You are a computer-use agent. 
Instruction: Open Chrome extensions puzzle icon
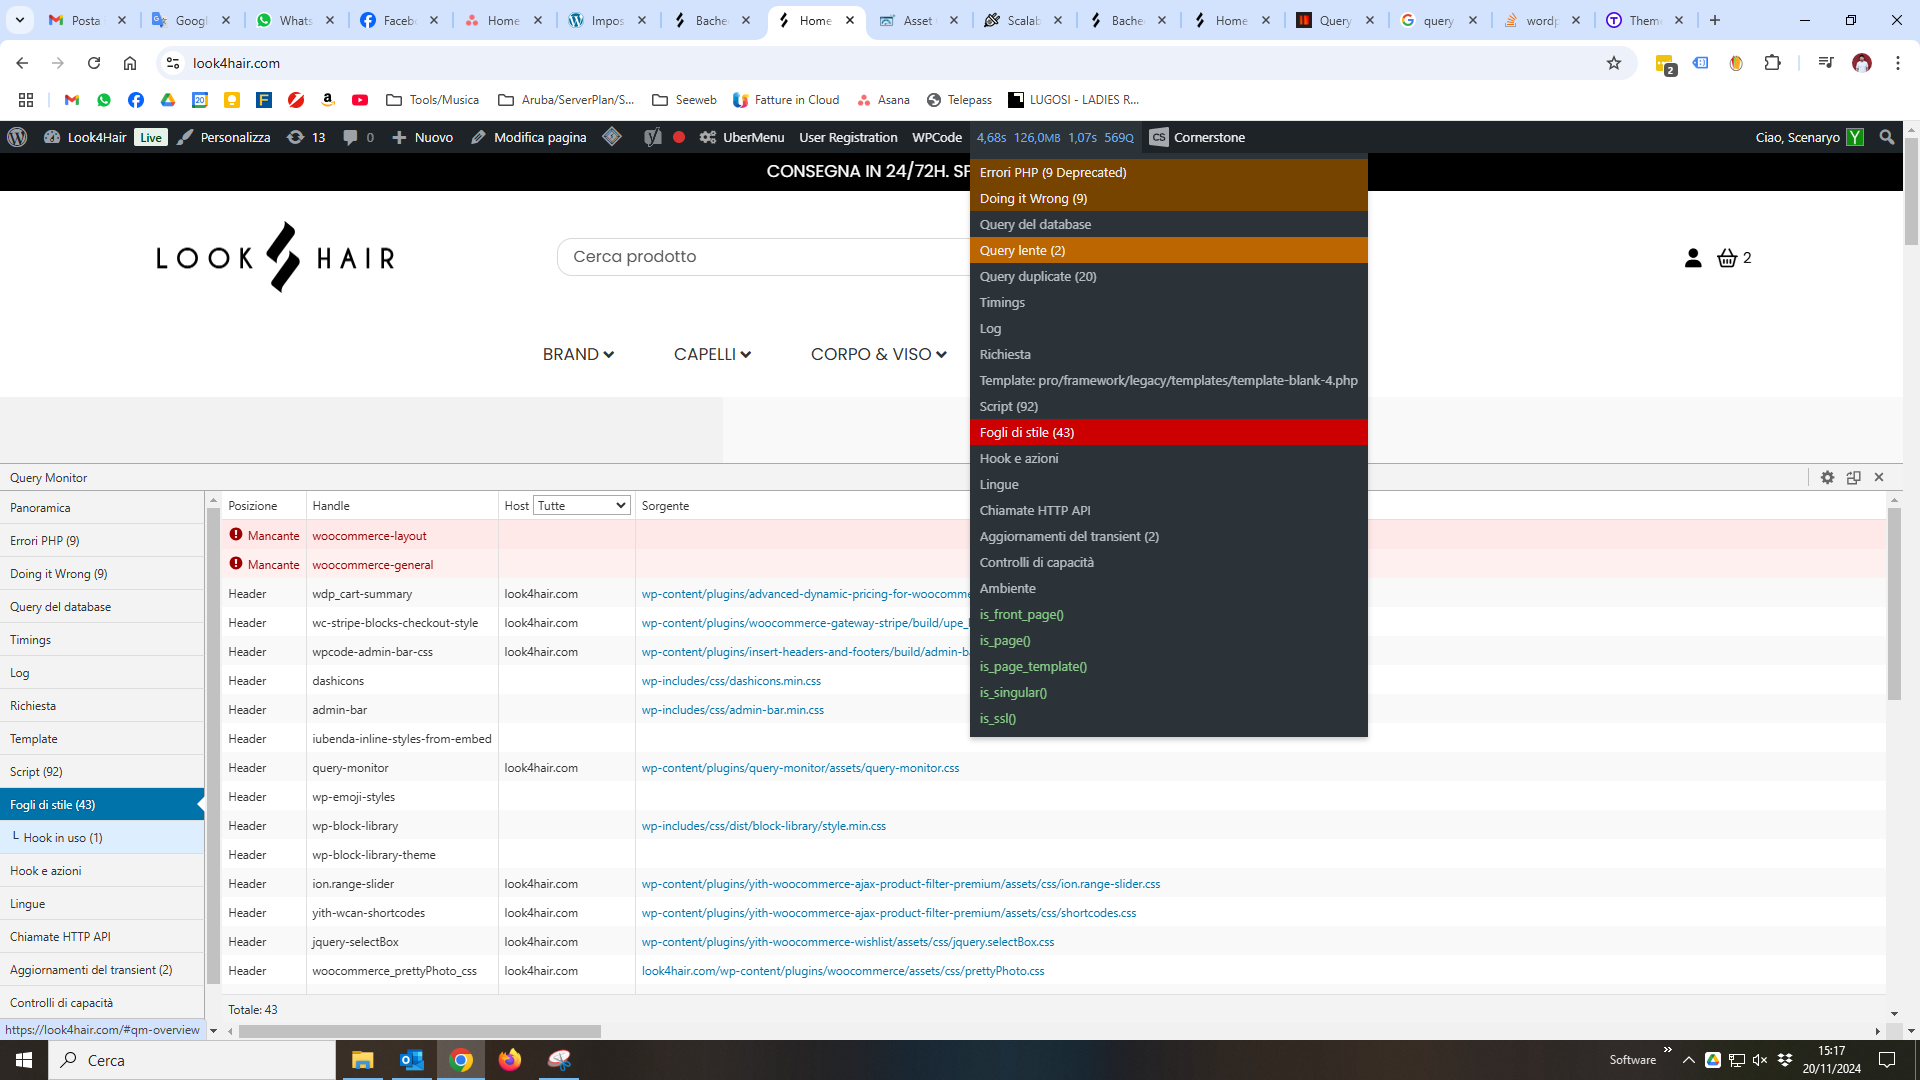[1772, 63]
